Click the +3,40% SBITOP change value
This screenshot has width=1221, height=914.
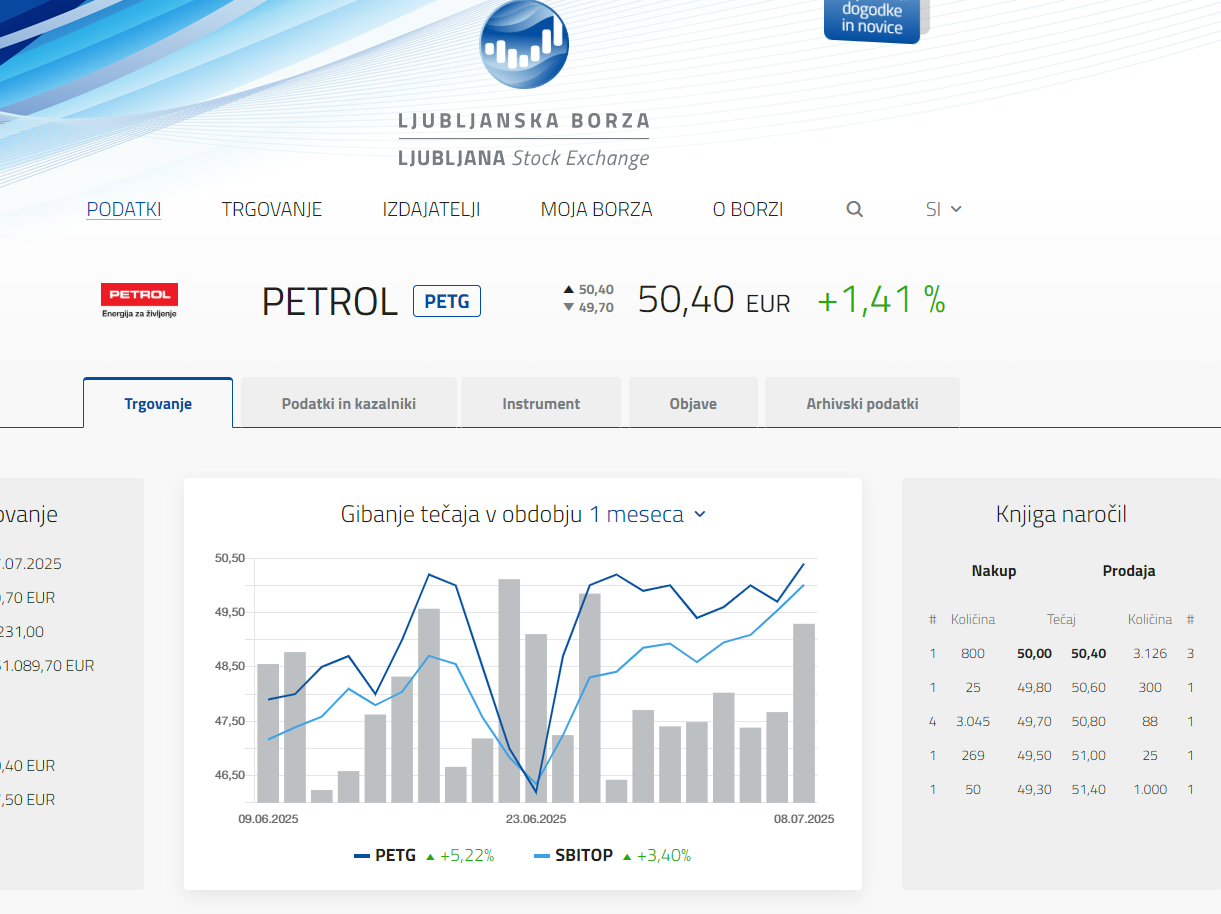click(664, 856)
